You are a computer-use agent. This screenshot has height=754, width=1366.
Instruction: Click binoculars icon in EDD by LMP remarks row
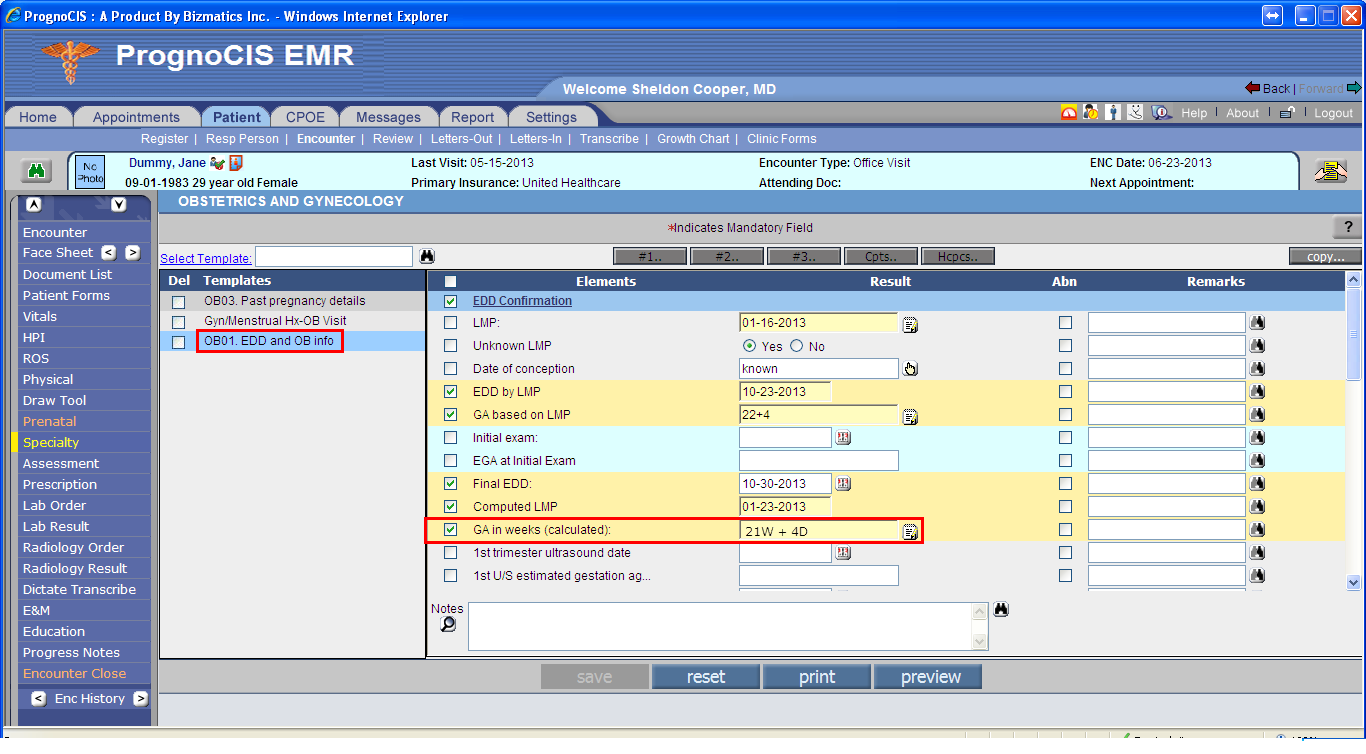pyautogui.click(x=1257, y=391)
